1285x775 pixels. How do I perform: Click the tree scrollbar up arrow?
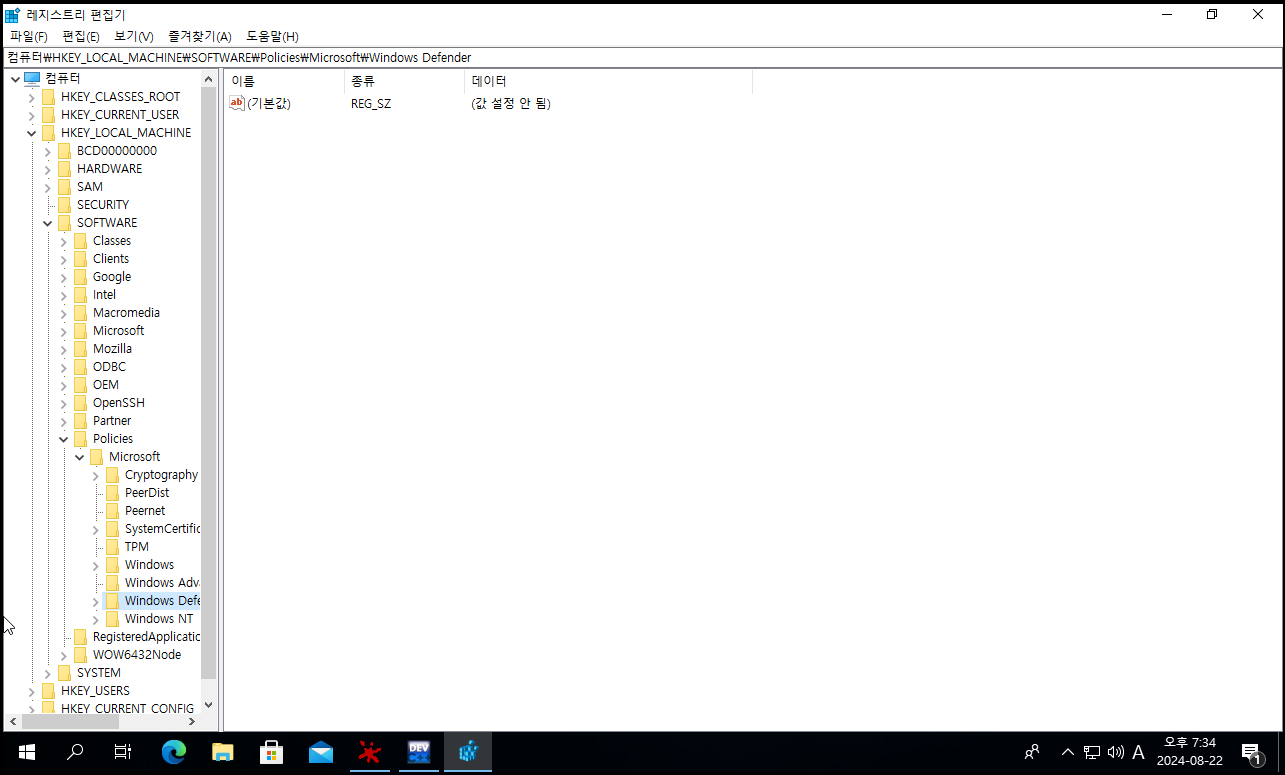click(208, 78)
